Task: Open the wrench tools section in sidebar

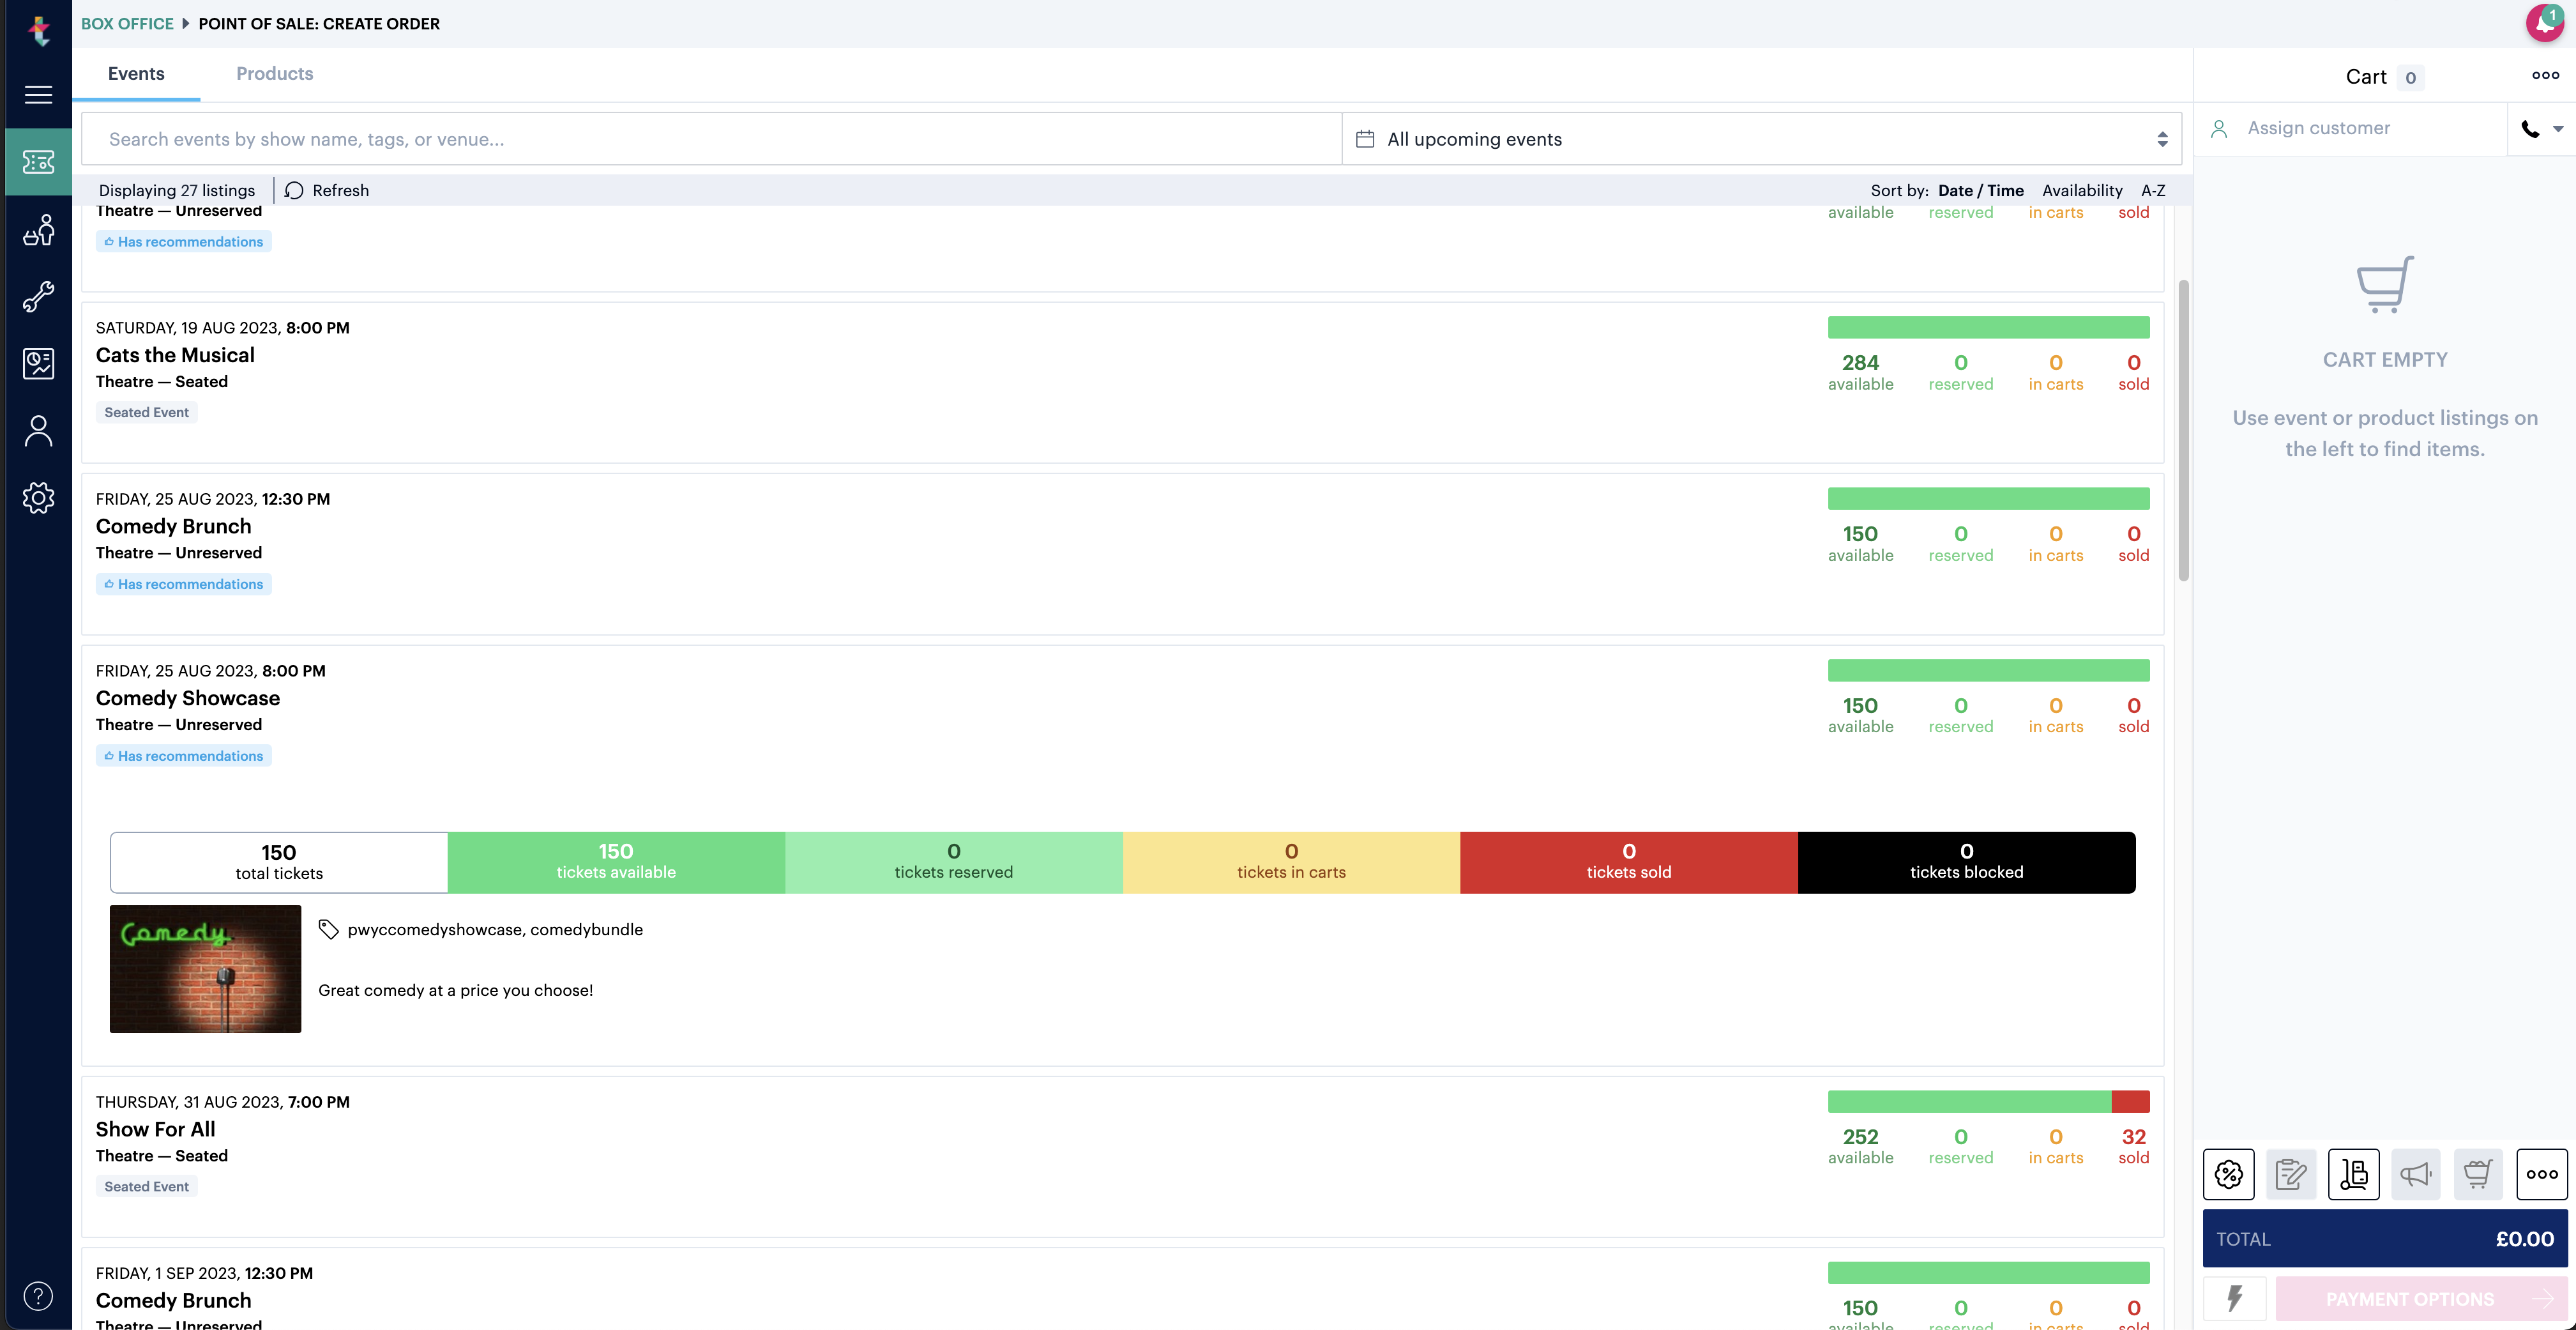Action: 38,297
